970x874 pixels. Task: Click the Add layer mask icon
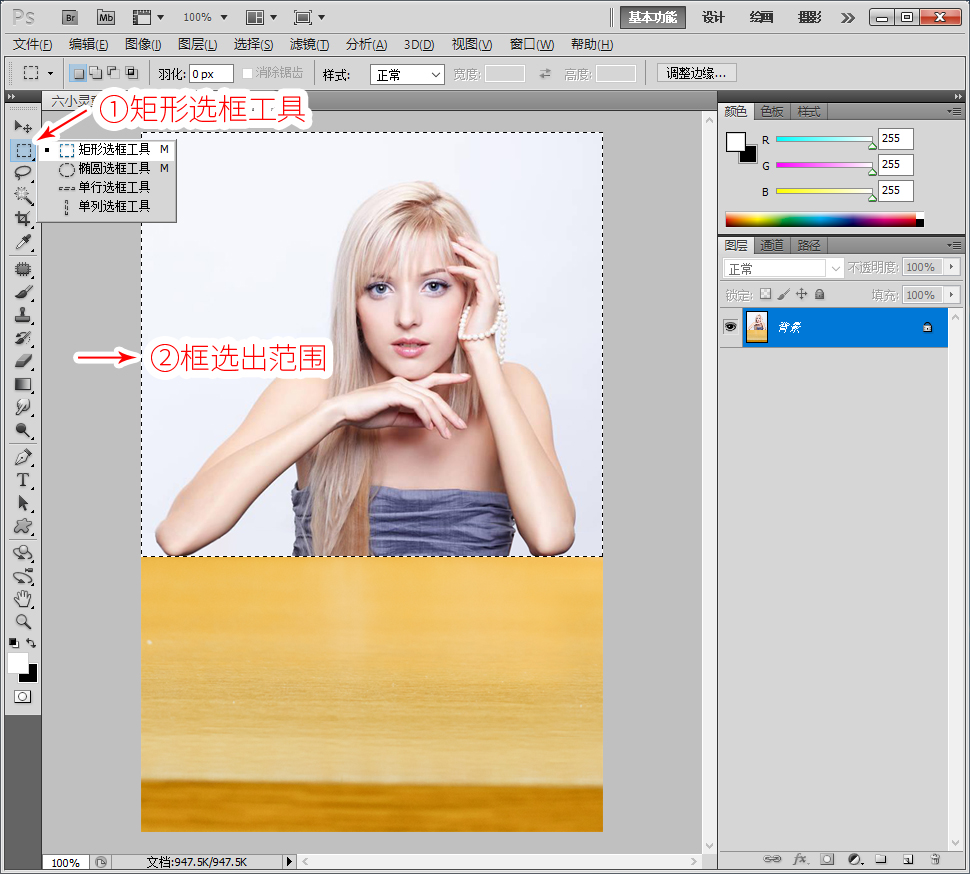click(x=827, y=859)
